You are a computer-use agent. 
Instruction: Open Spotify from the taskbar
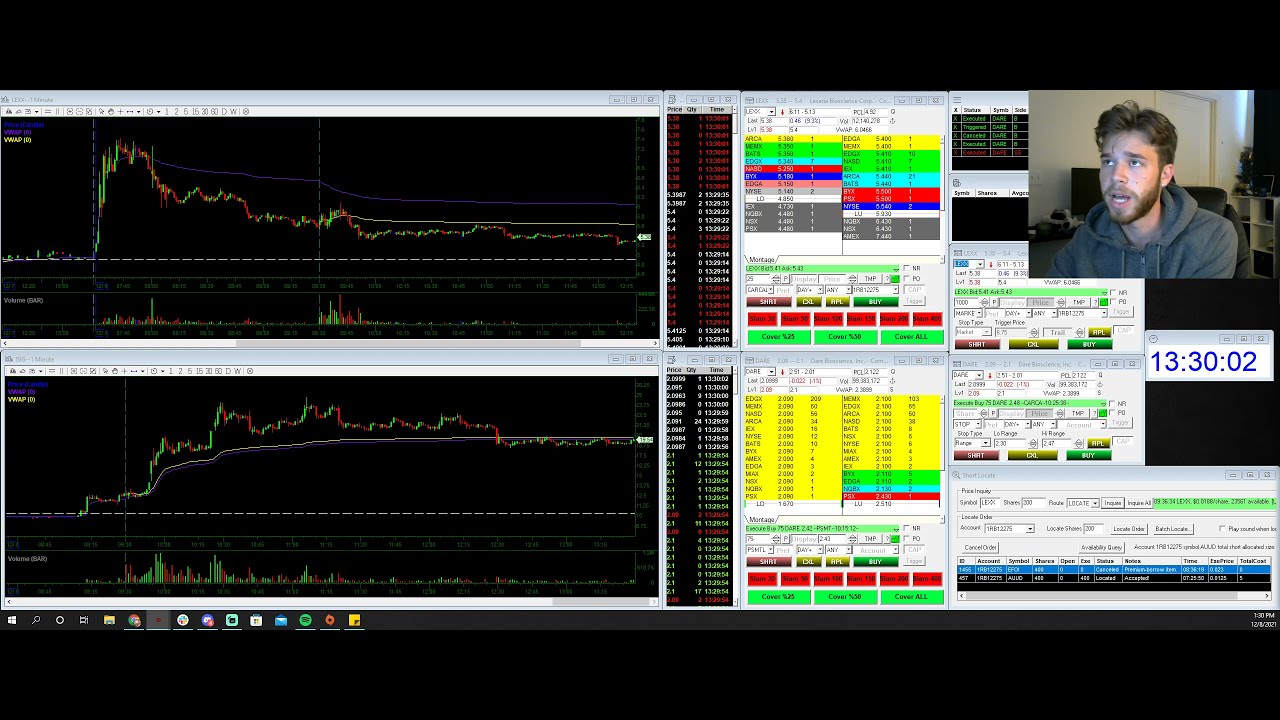(305, 620)
